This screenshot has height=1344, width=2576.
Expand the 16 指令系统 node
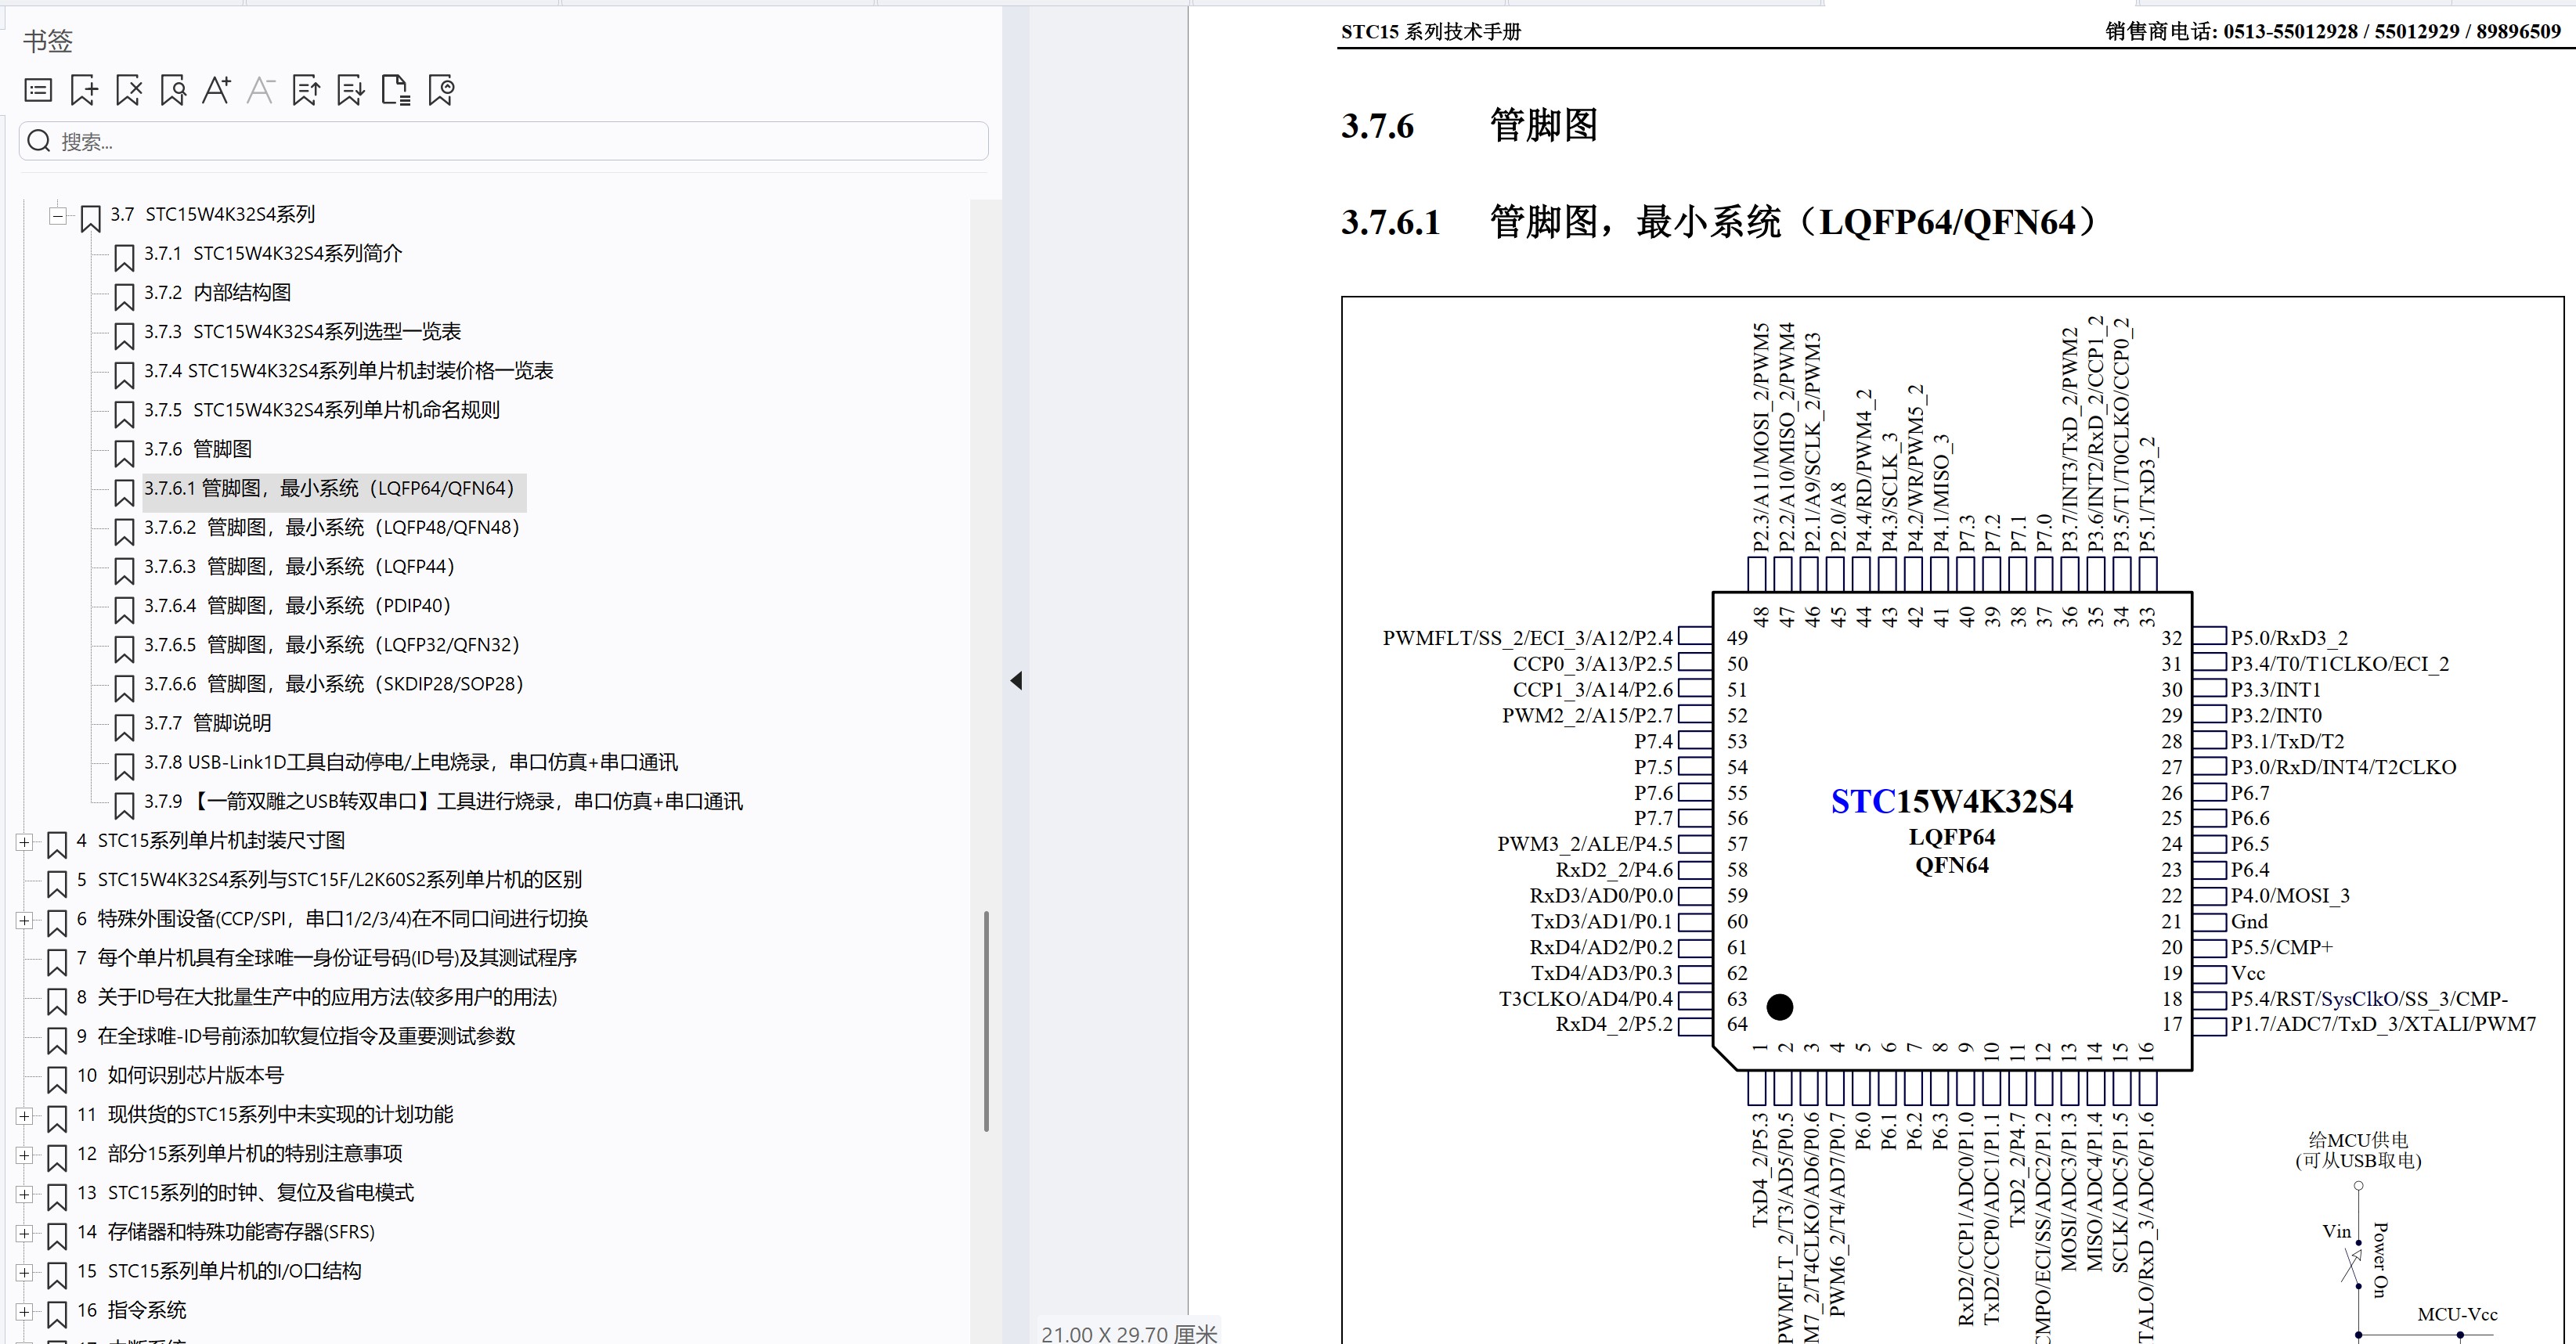point(24,1311)
